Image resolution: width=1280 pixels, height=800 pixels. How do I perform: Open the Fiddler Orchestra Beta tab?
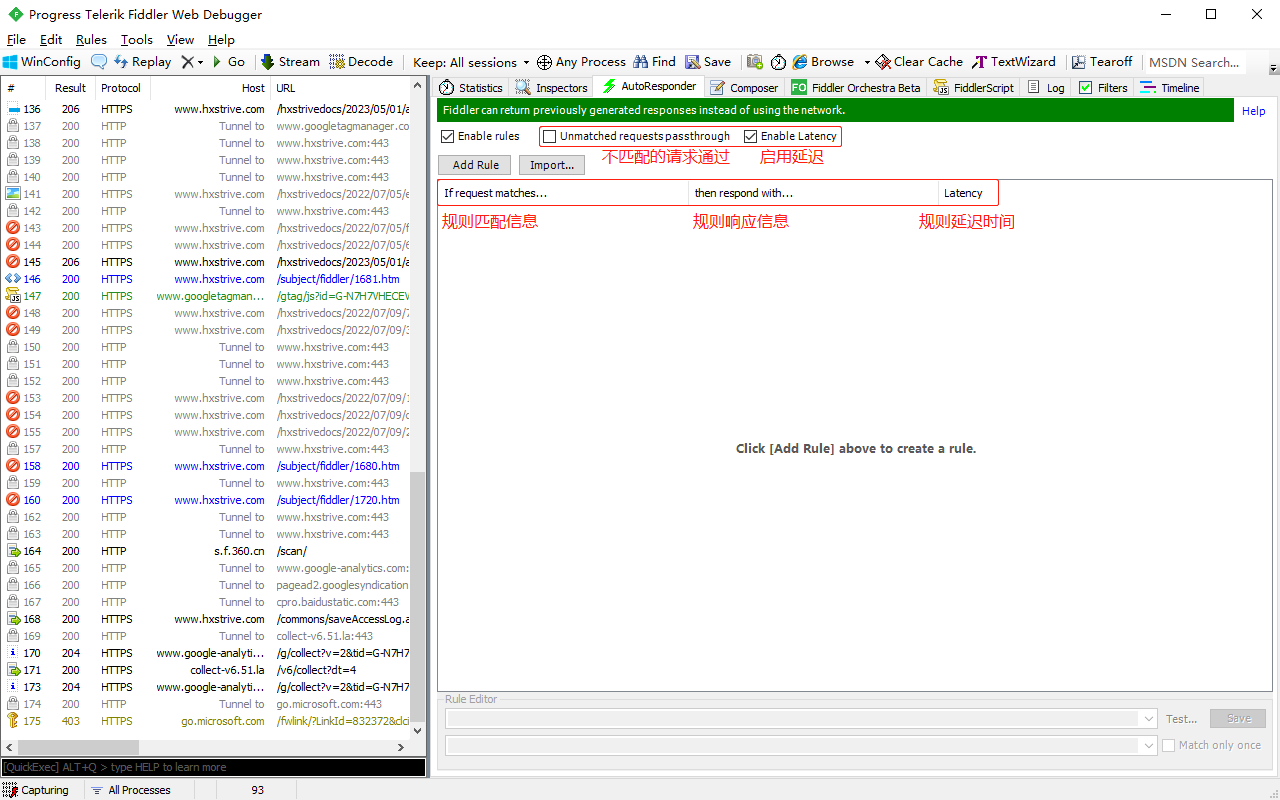pos(856,88)
